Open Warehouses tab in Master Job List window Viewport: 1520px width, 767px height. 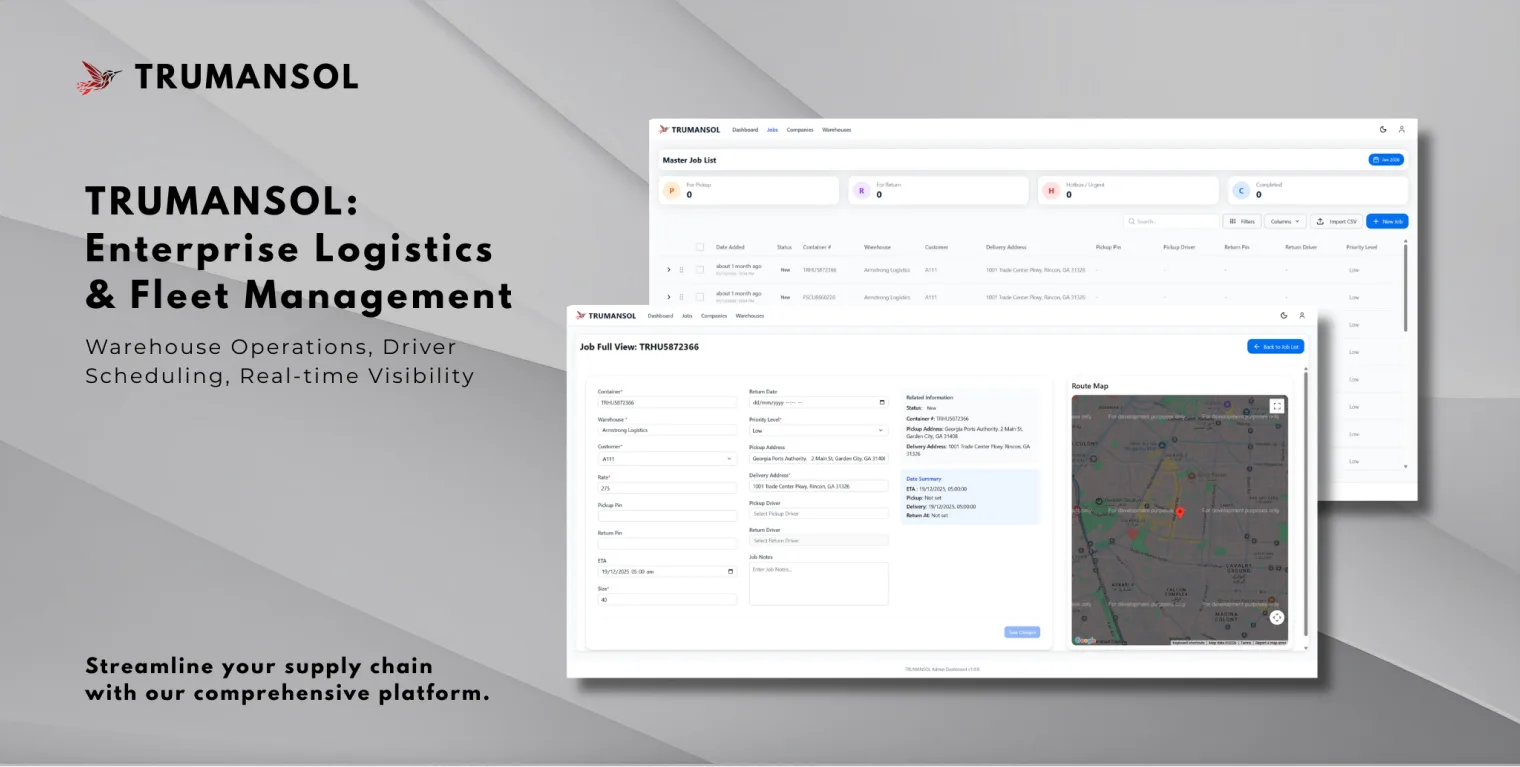click(837, 130)
